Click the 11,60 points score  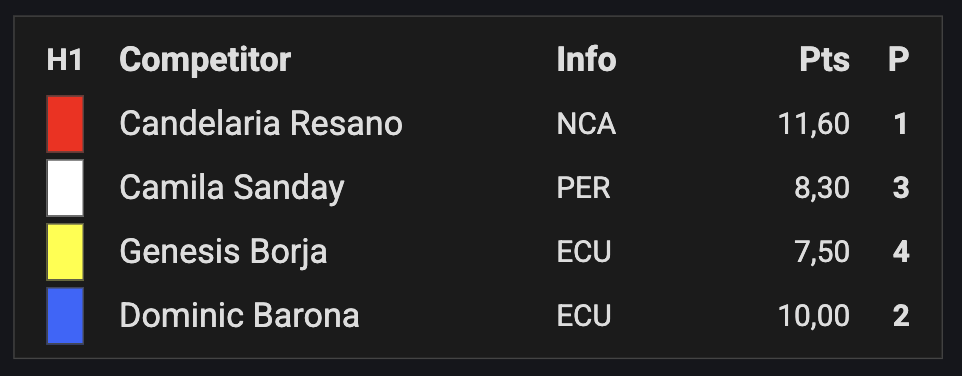click(814, 124)
